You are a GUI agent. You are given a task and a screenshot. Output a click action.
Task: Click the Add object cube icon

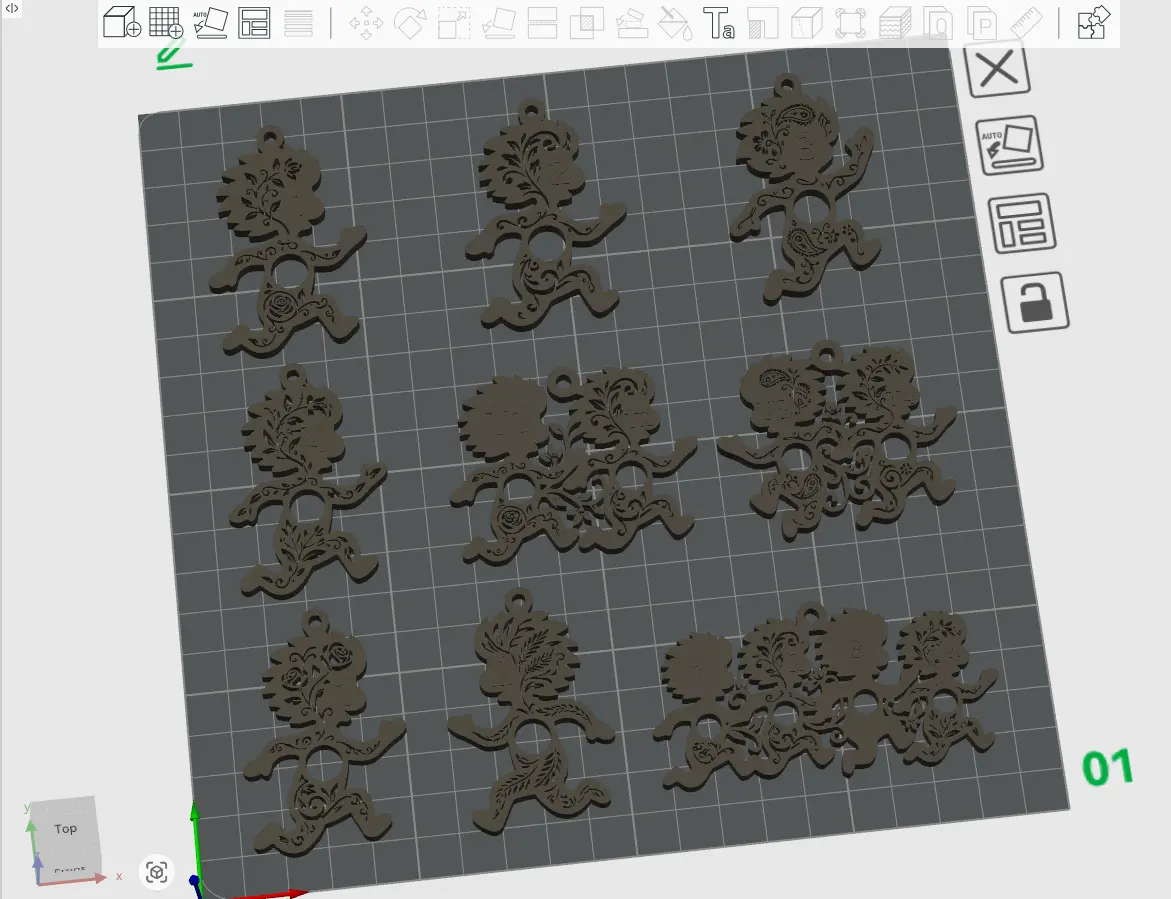(x=122, y=22)
